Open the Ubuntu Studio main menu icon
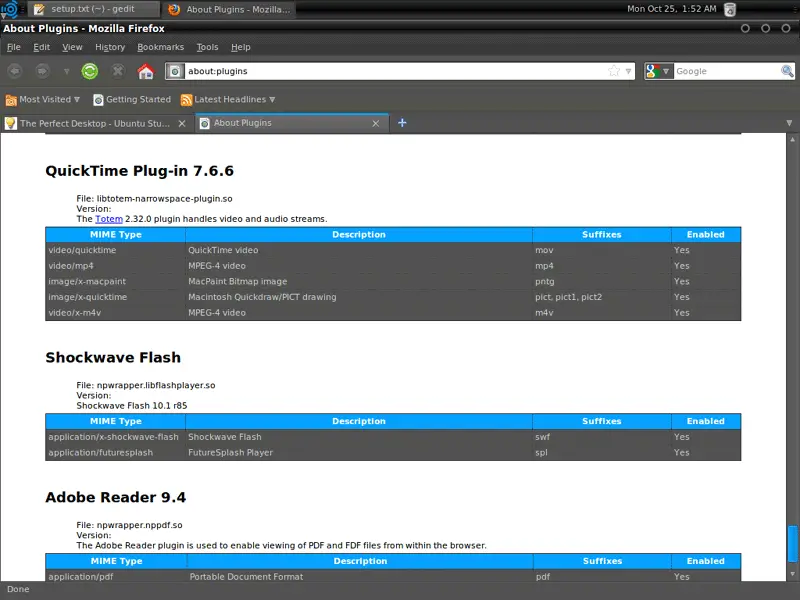800x600 pixels. pos(9,9)
